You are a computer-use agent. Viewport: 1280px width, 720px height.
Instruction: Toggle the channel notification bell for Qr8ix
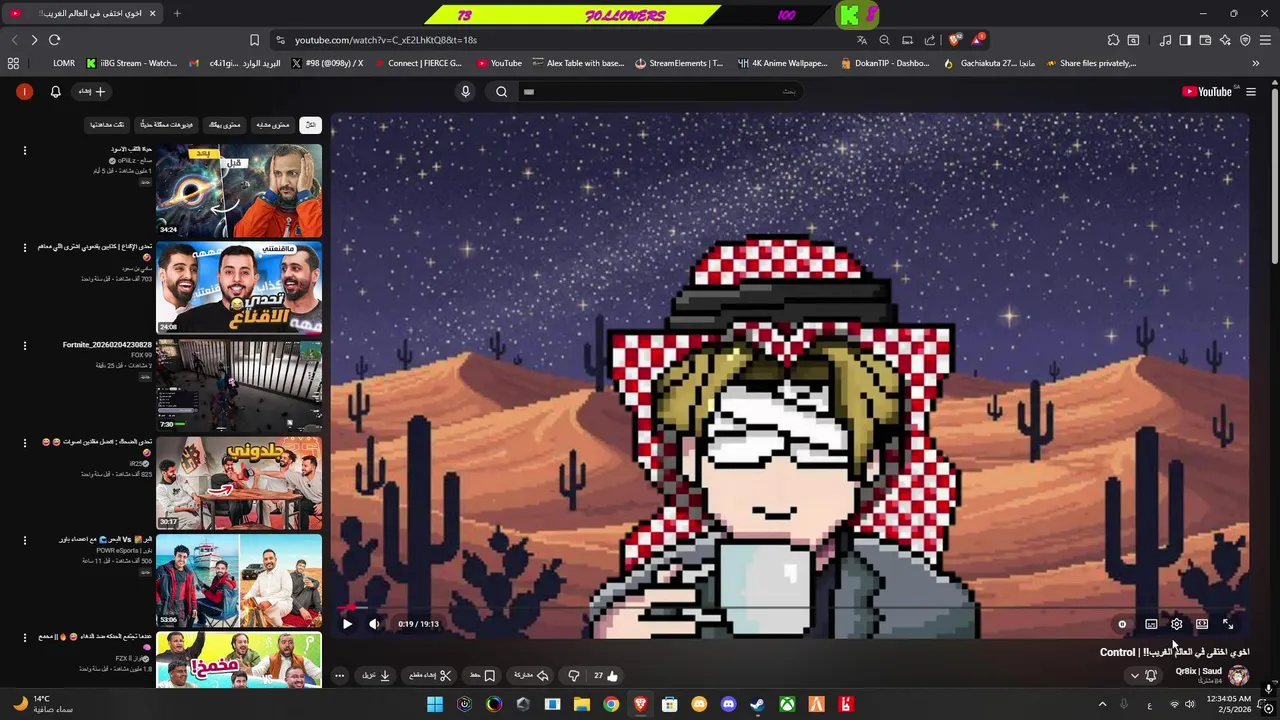[1151, 675]
